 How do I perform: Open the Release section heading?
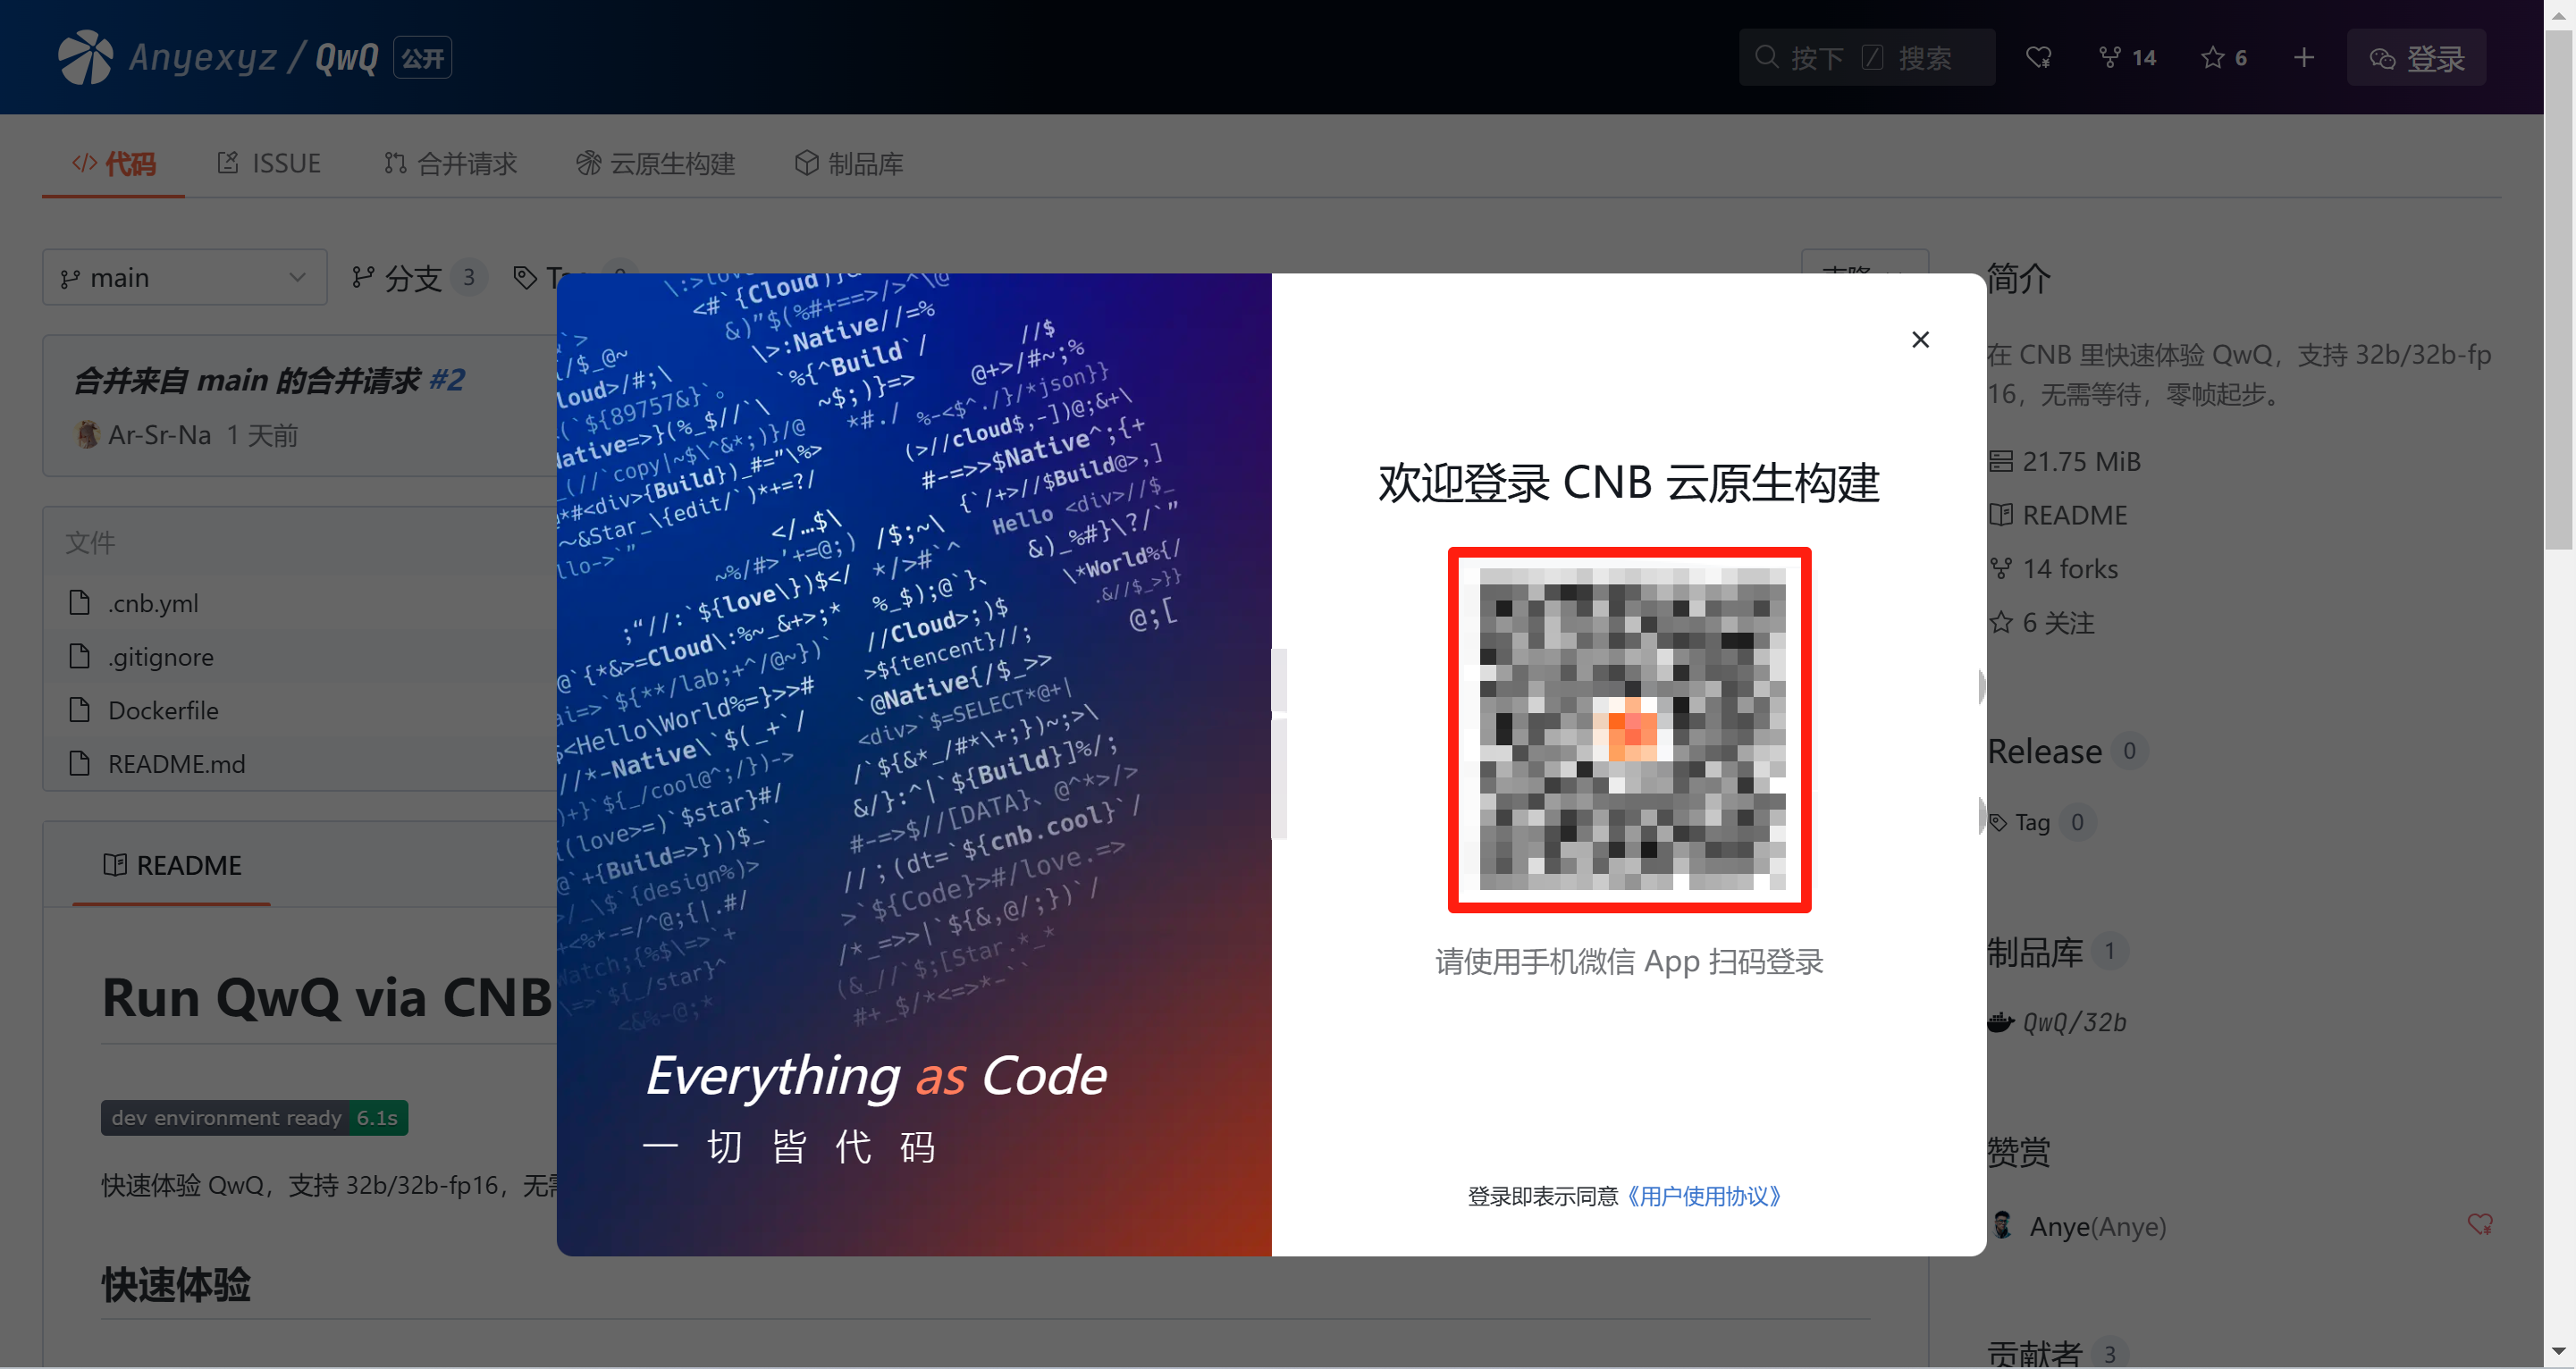click(x=2043, y=751)
